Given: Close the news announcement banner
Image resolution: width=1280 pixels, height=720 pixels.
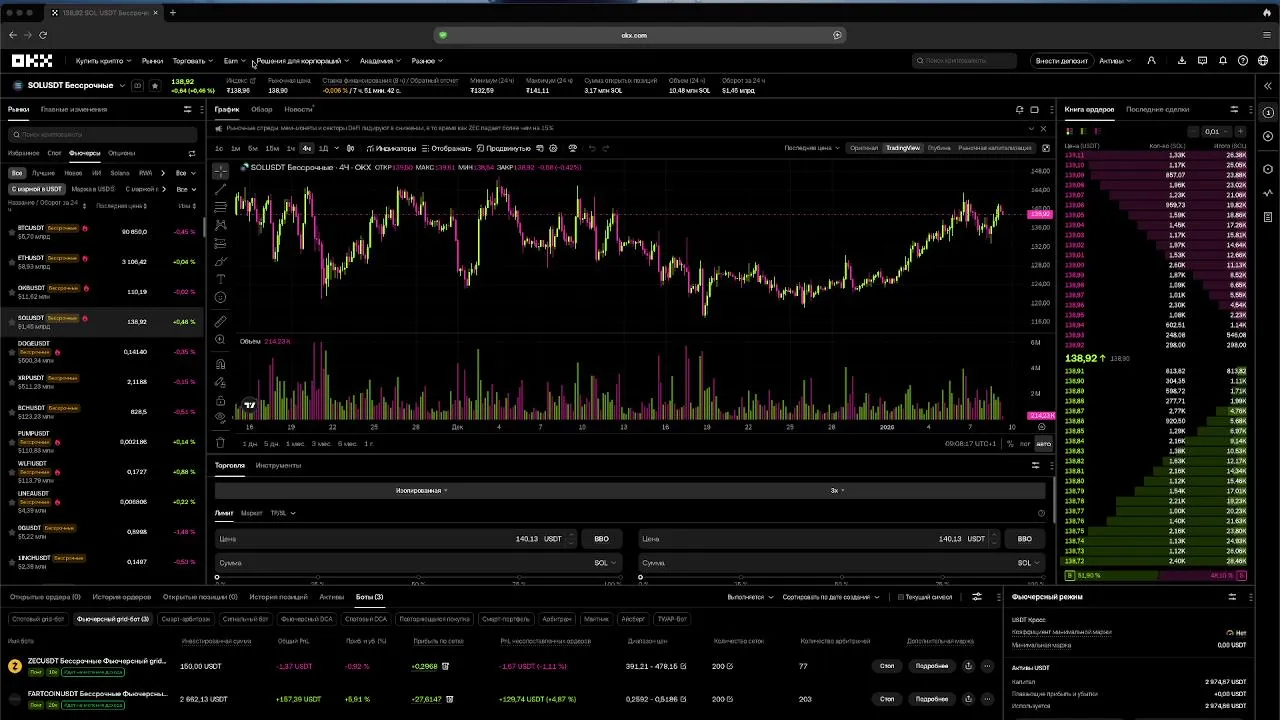Looking at the screenshot, I should [1043, 128].
